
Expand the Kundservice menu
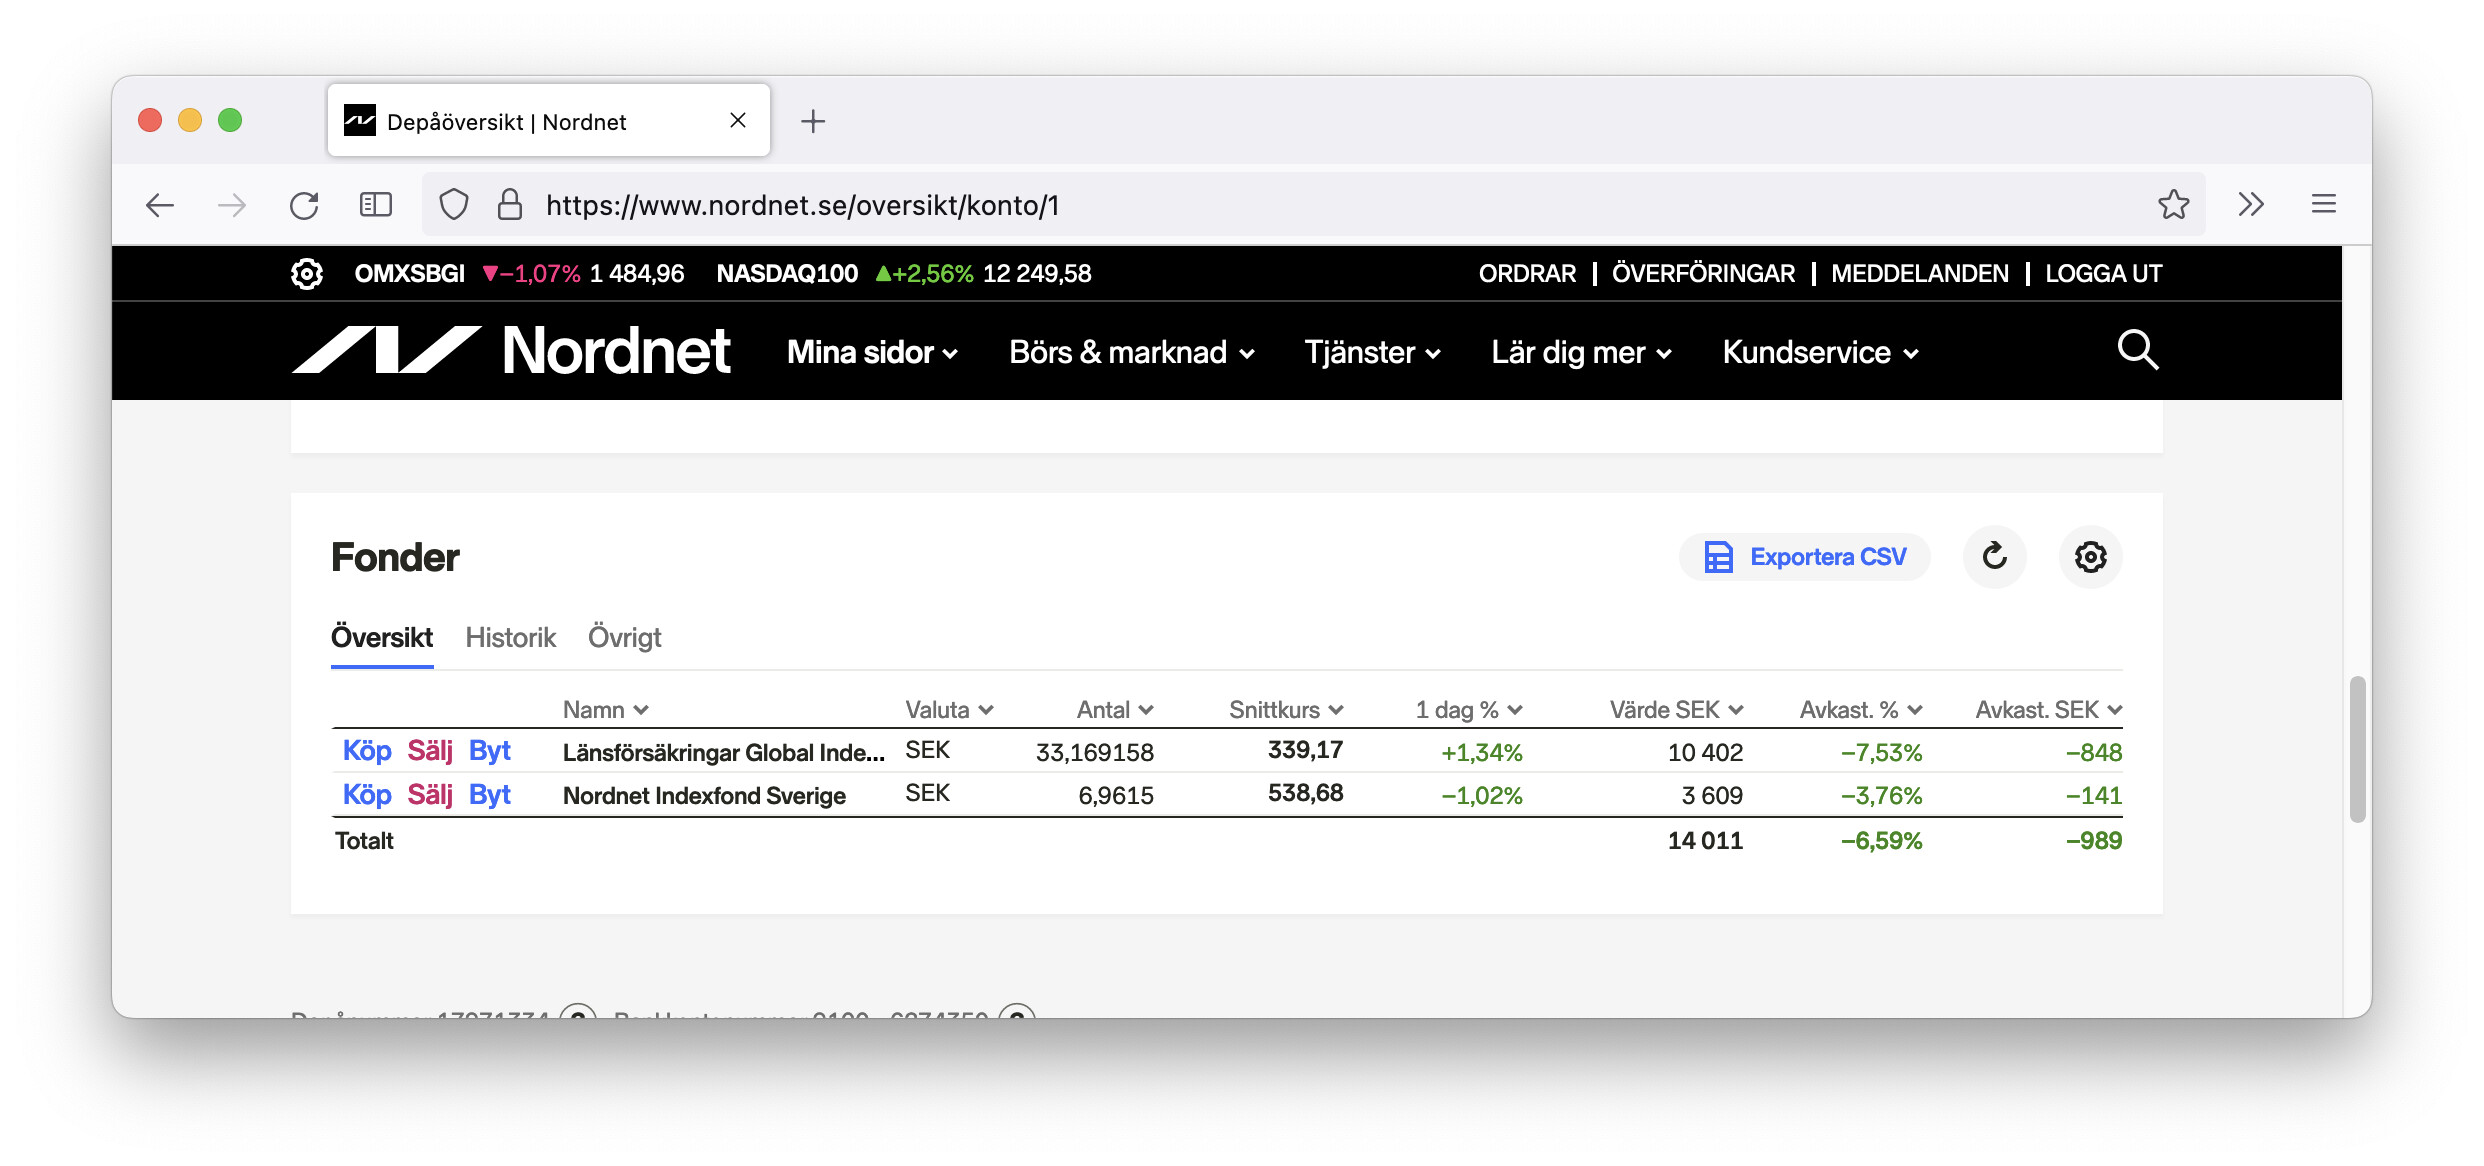tap(1821, 352)
